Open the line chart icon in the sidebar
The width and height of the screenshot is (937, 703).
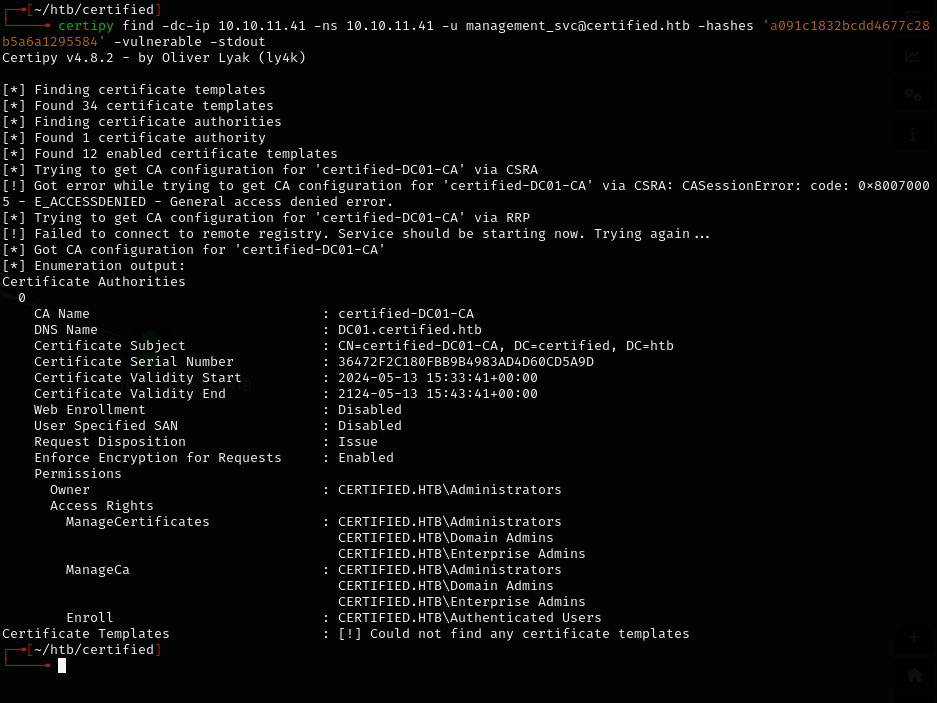[x=913, y=56]
